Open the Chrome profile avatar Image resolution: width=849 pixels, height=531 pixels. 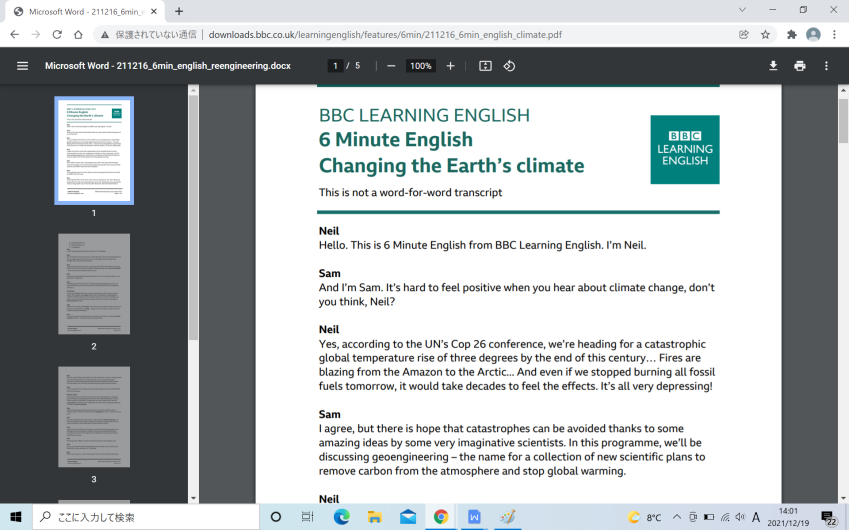click(813, 35)
